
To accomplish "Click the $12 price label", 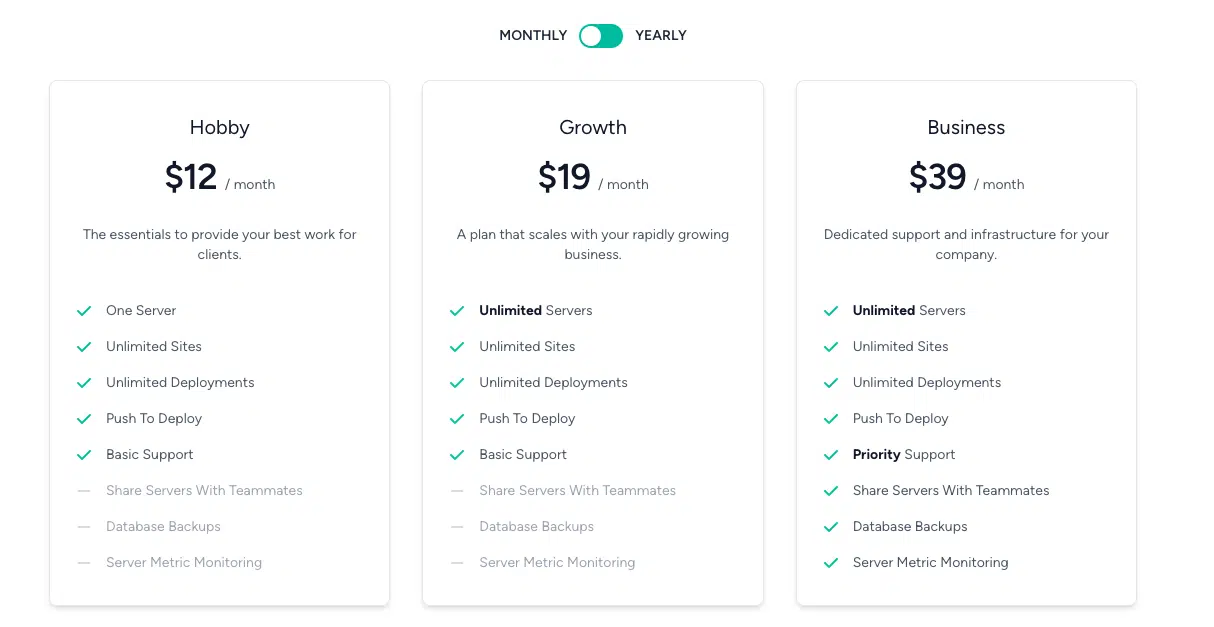I will [x=190, y=176].
